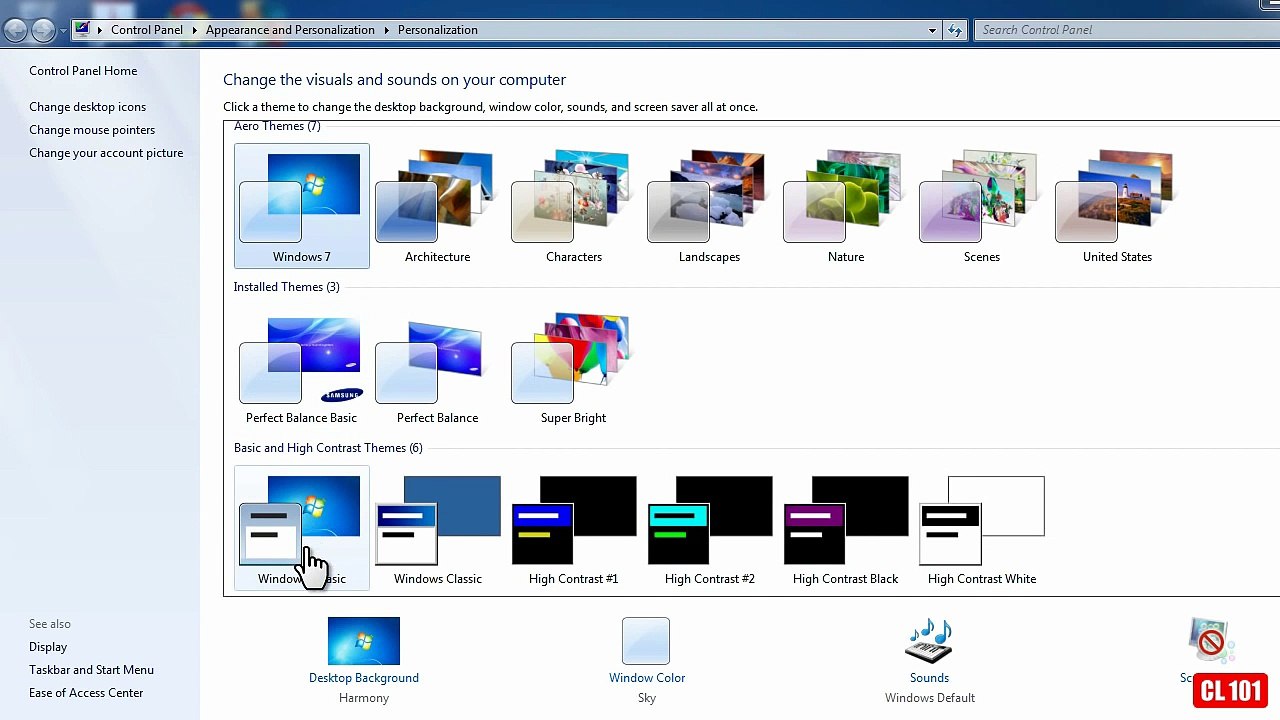Navigate to Control Panel breadcrumb
This screenshot has height=720, width=1280.
click(x=147, y=30)
